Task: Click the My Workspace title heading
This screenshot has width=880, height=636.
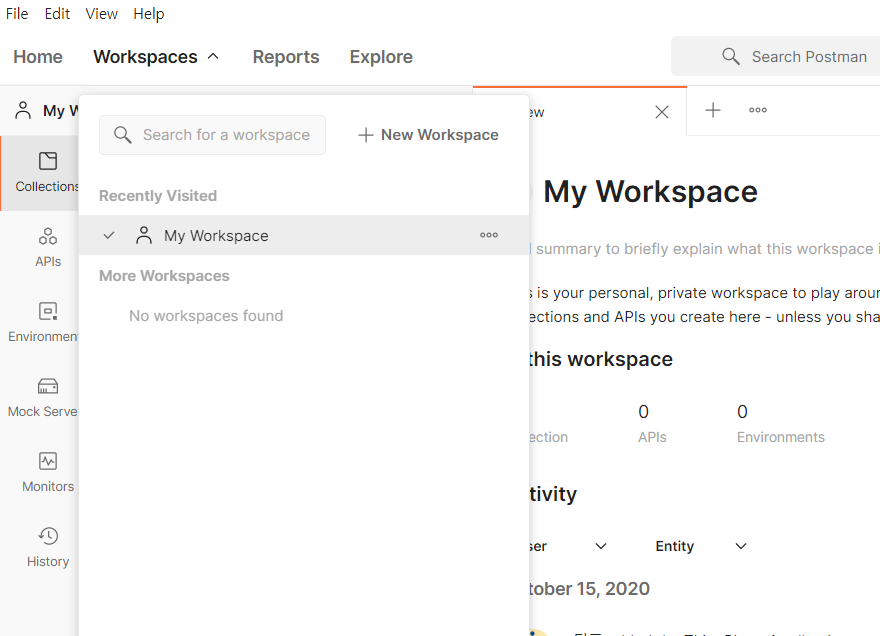Action: click(650, 191)
